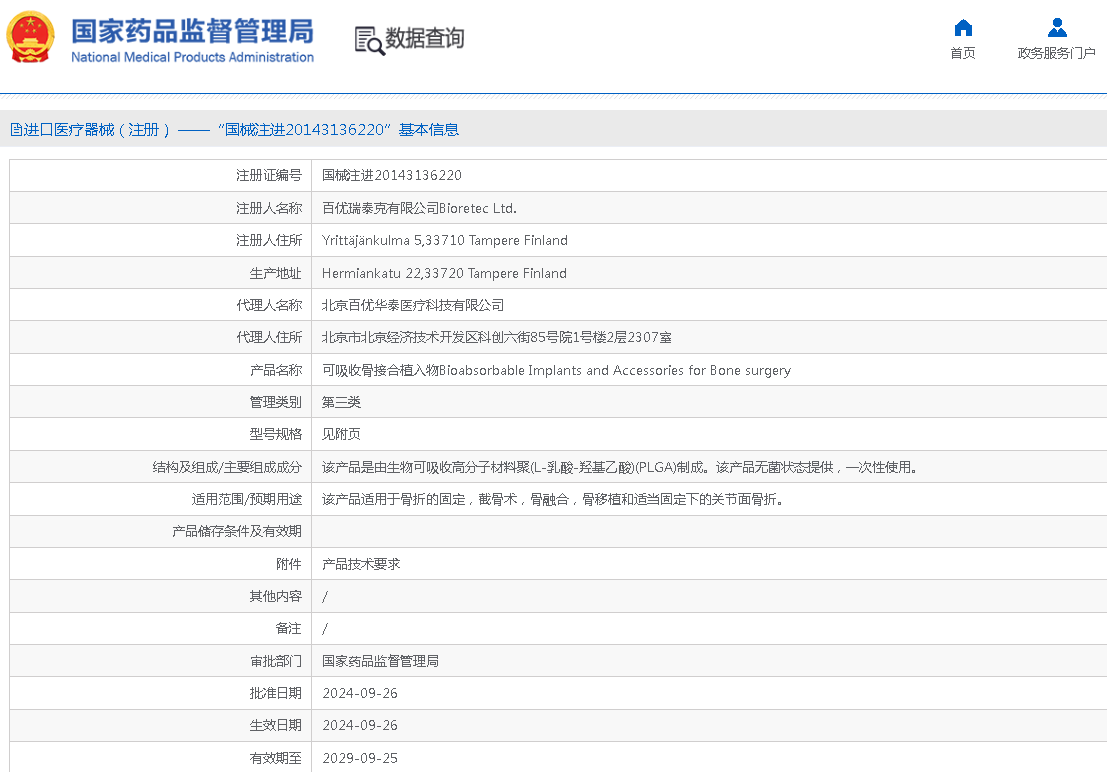
Task: Click the national emblem logo
Action: click(x=30, y=37)
